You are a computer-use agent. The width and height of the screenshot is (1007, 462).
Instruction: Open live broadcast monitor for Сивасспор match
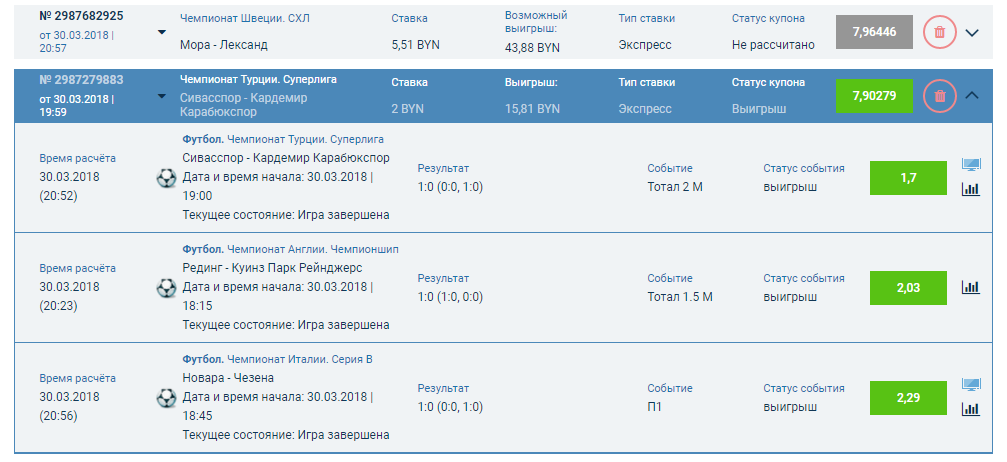coord(970,165)
